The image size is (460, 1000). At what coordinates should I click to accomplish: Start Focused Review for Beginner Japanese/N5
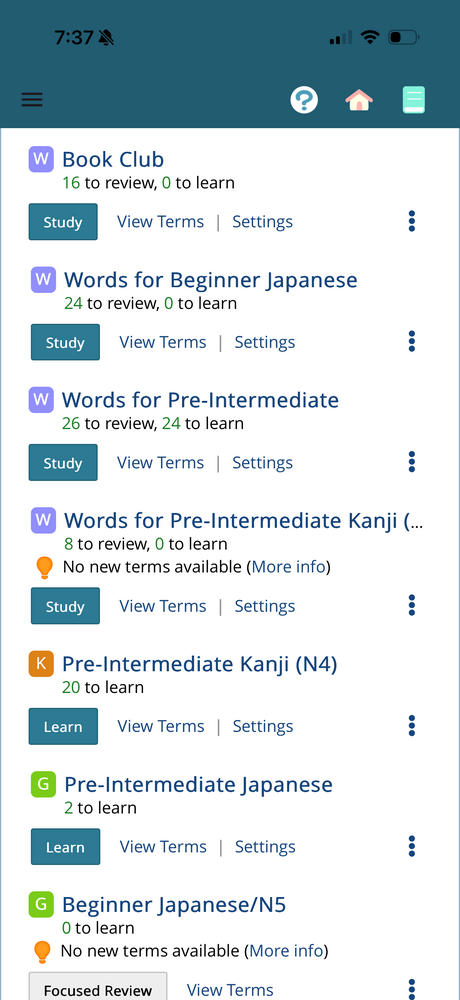(x=98, y=987)
